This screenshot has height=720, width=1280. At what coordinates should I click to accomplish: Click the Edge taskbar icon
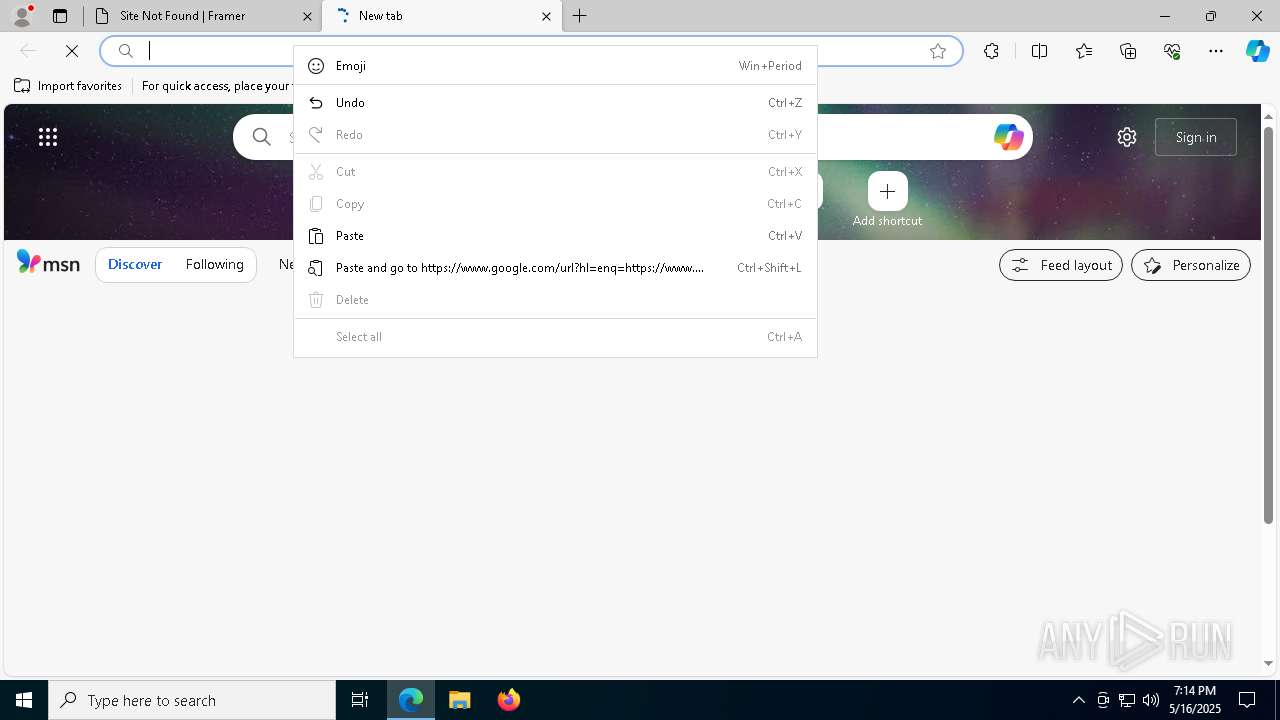click(411, 700)
